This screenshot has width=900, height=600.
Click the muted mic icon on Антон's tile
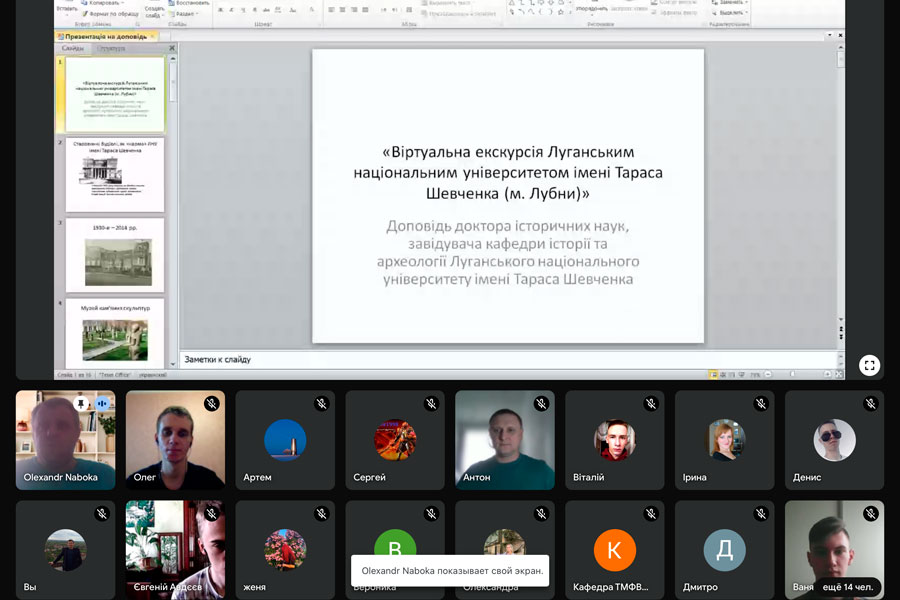coord(541,404)
